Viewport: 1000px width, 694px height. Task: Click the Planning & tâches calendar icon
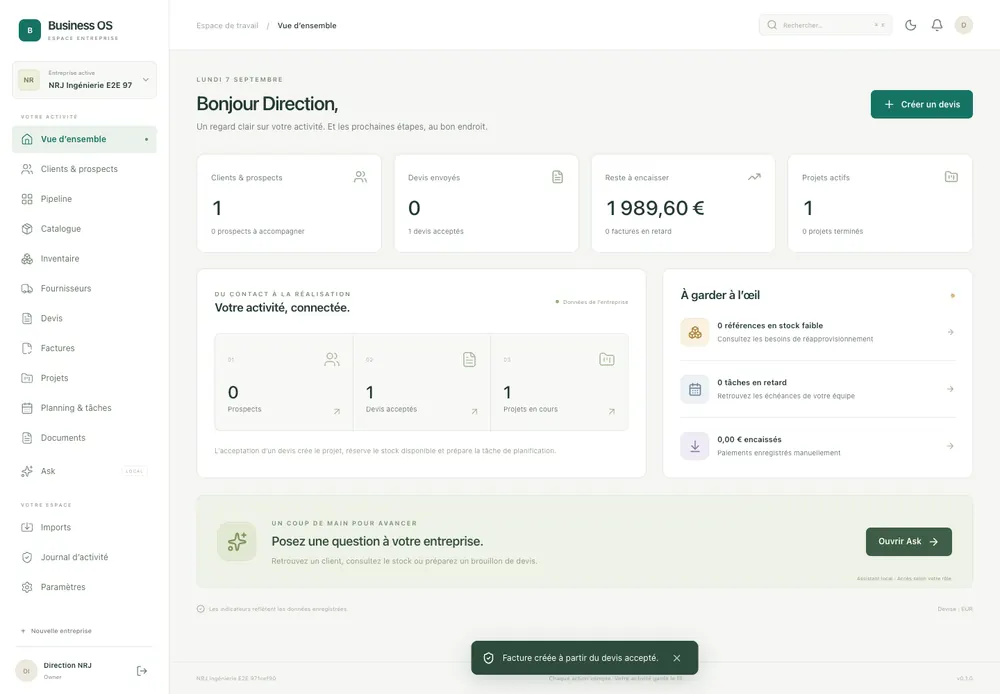[27, 408]
